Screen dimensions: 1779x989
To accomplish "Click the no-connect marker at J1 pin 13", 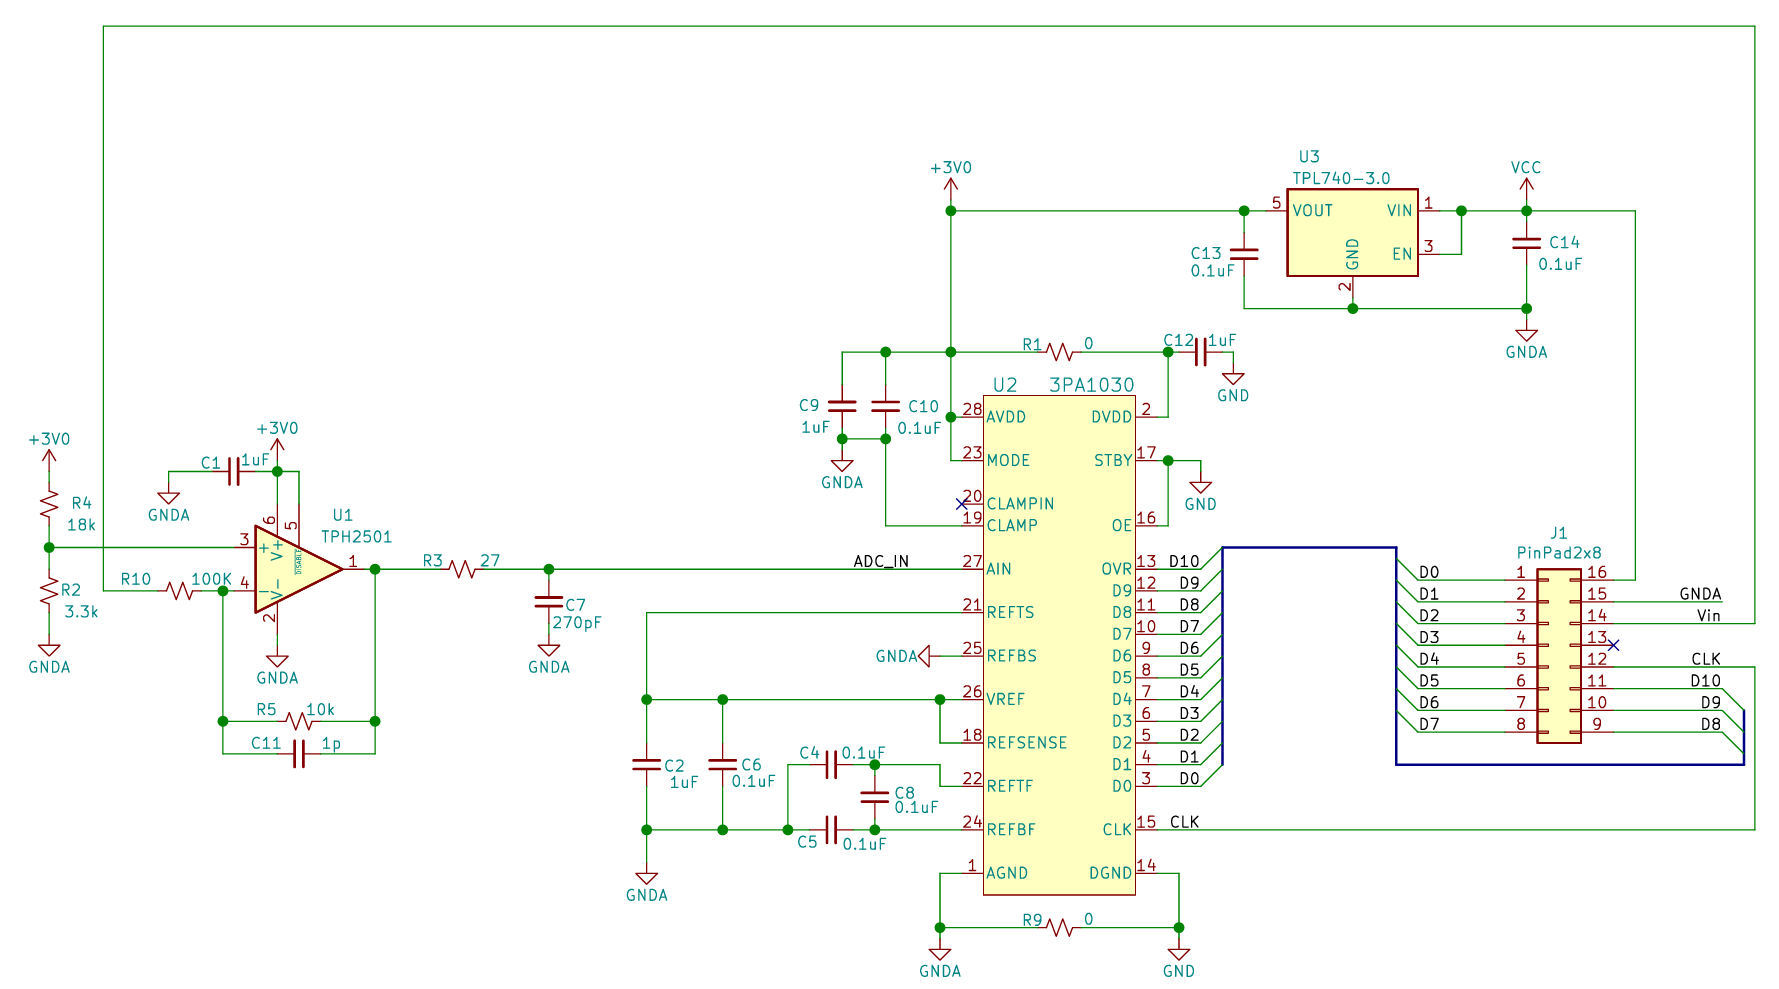I will (1613, 645).
